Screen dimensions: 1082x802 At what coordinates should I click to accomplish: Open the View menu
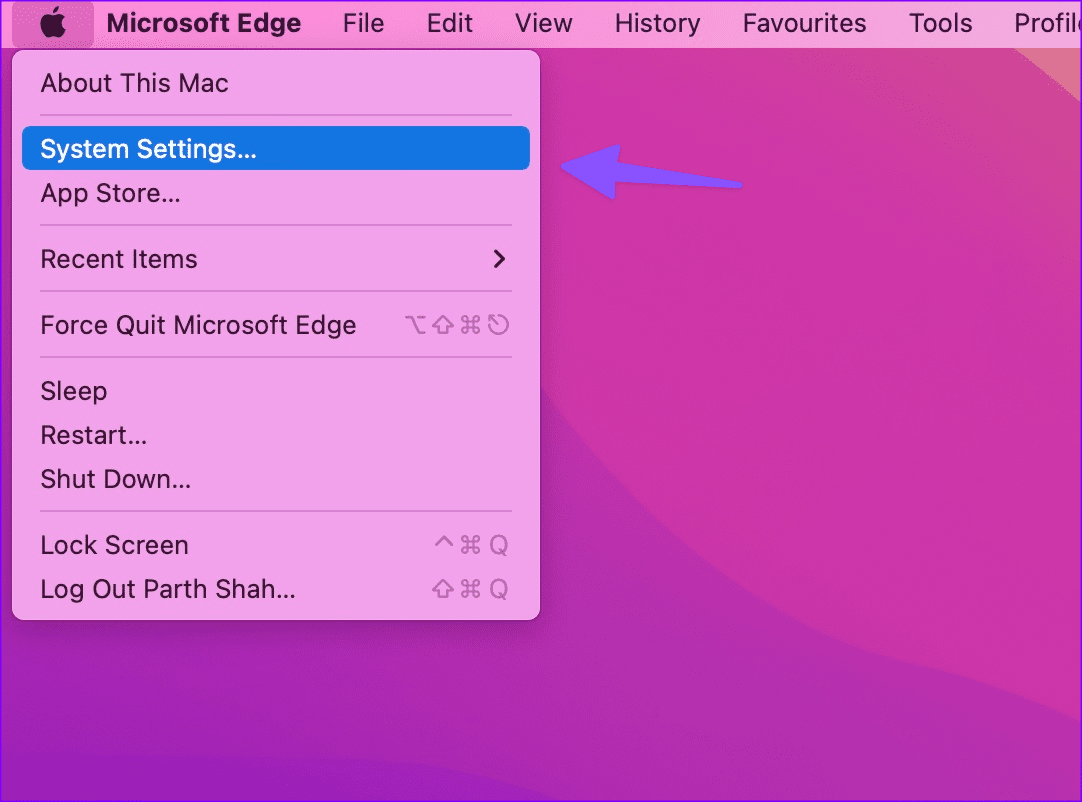543,23
